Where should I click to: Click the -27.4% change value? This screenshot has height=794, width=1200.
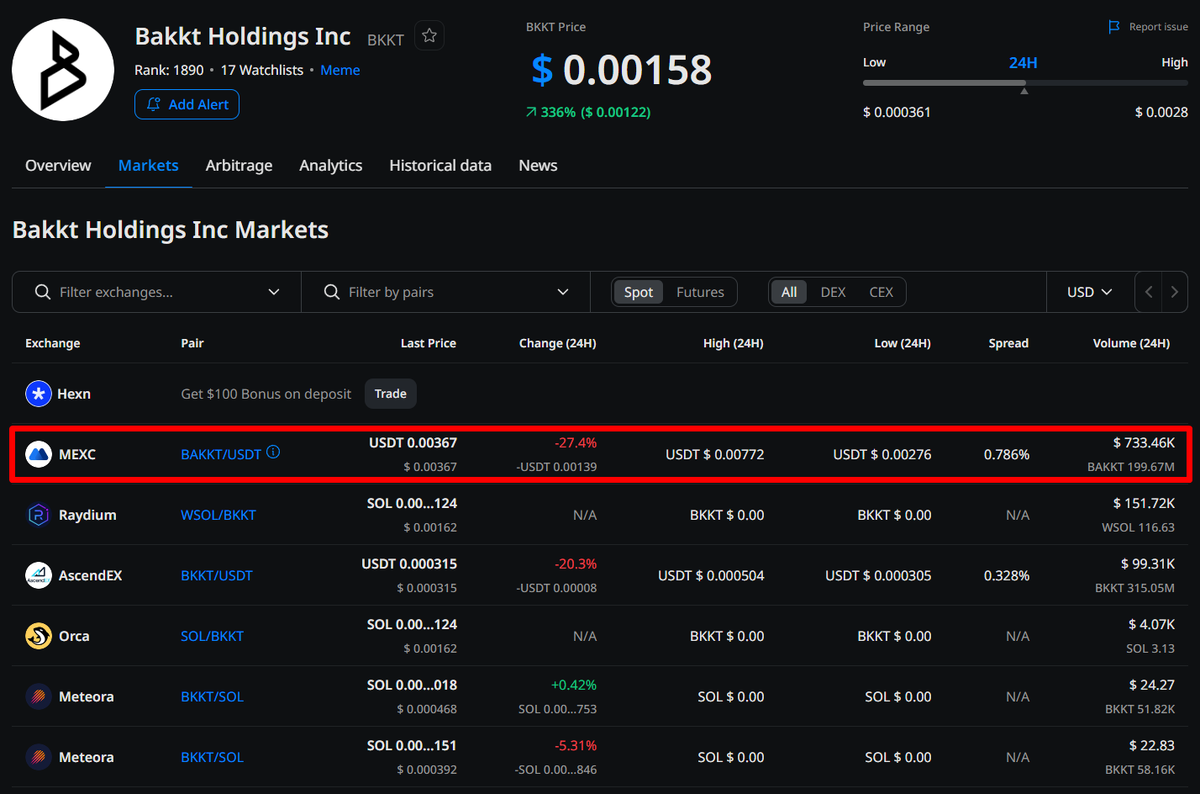tap(575, 442)
